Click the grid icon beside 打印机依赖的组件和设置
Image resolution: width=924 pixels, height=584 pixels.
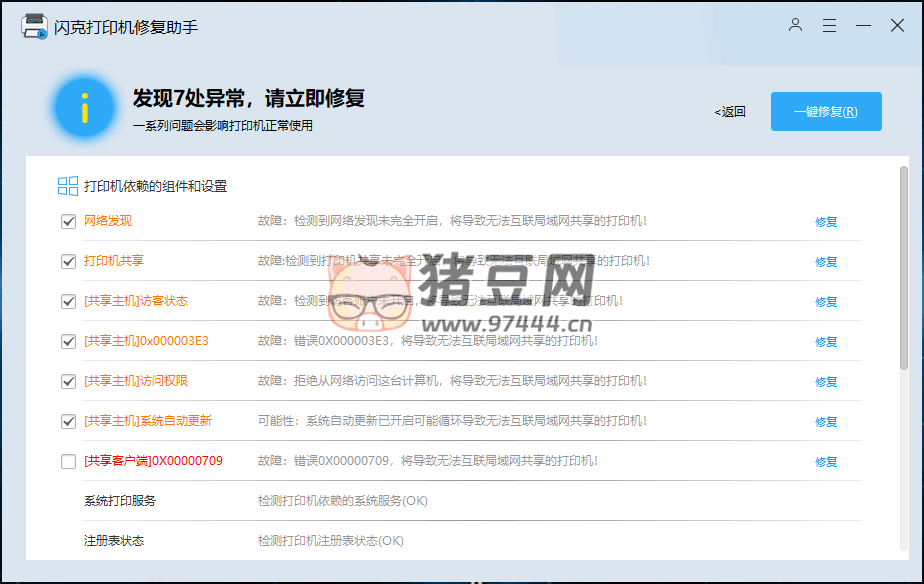(68, 186)
